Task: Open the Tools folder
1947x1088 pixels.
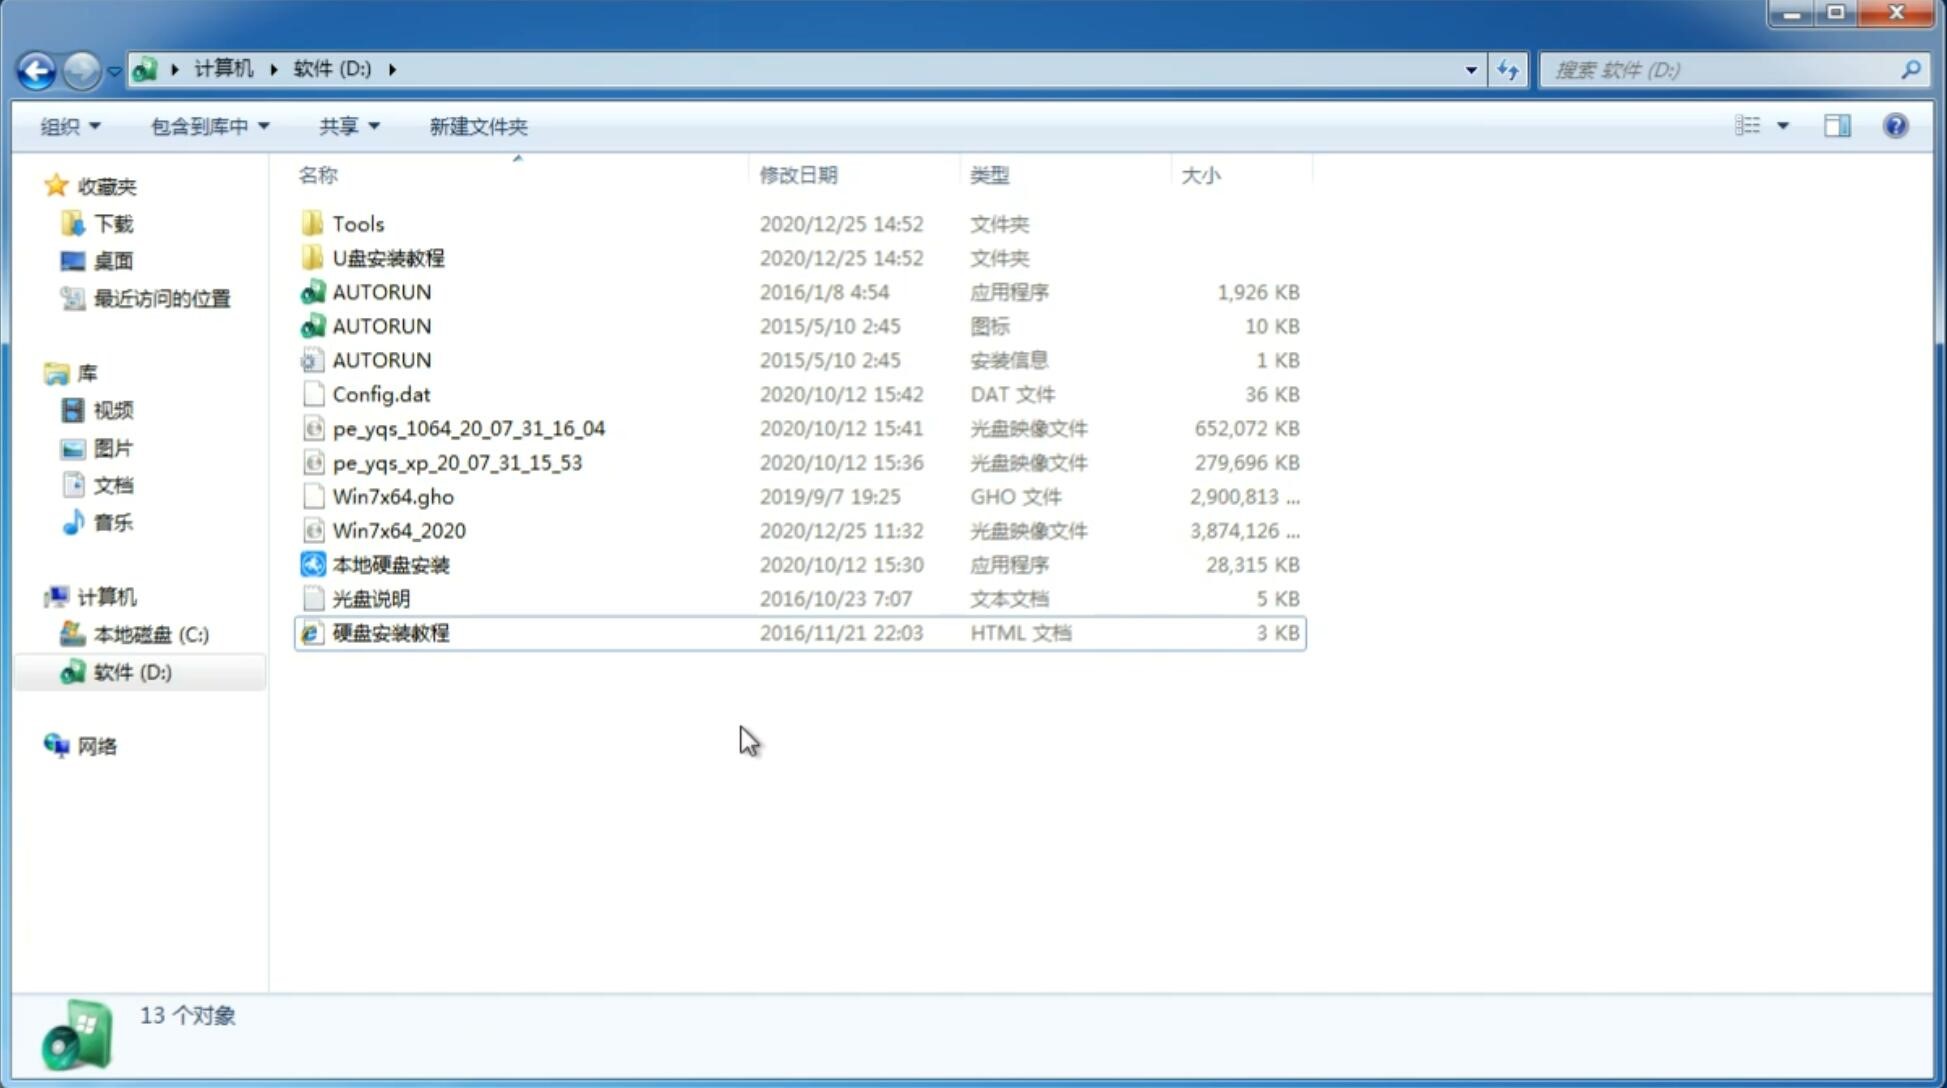Action: click(x=358, y=223)
